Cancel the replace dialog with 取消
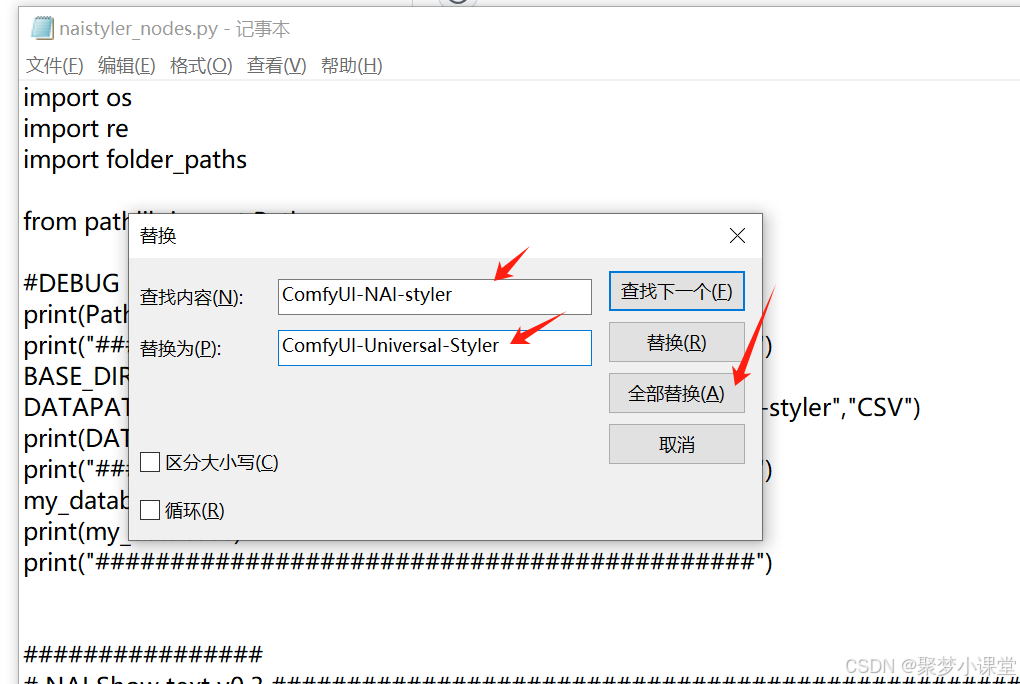Image resolution: width=1020 pixels, height=684 pixels. [x=677, y=444]
